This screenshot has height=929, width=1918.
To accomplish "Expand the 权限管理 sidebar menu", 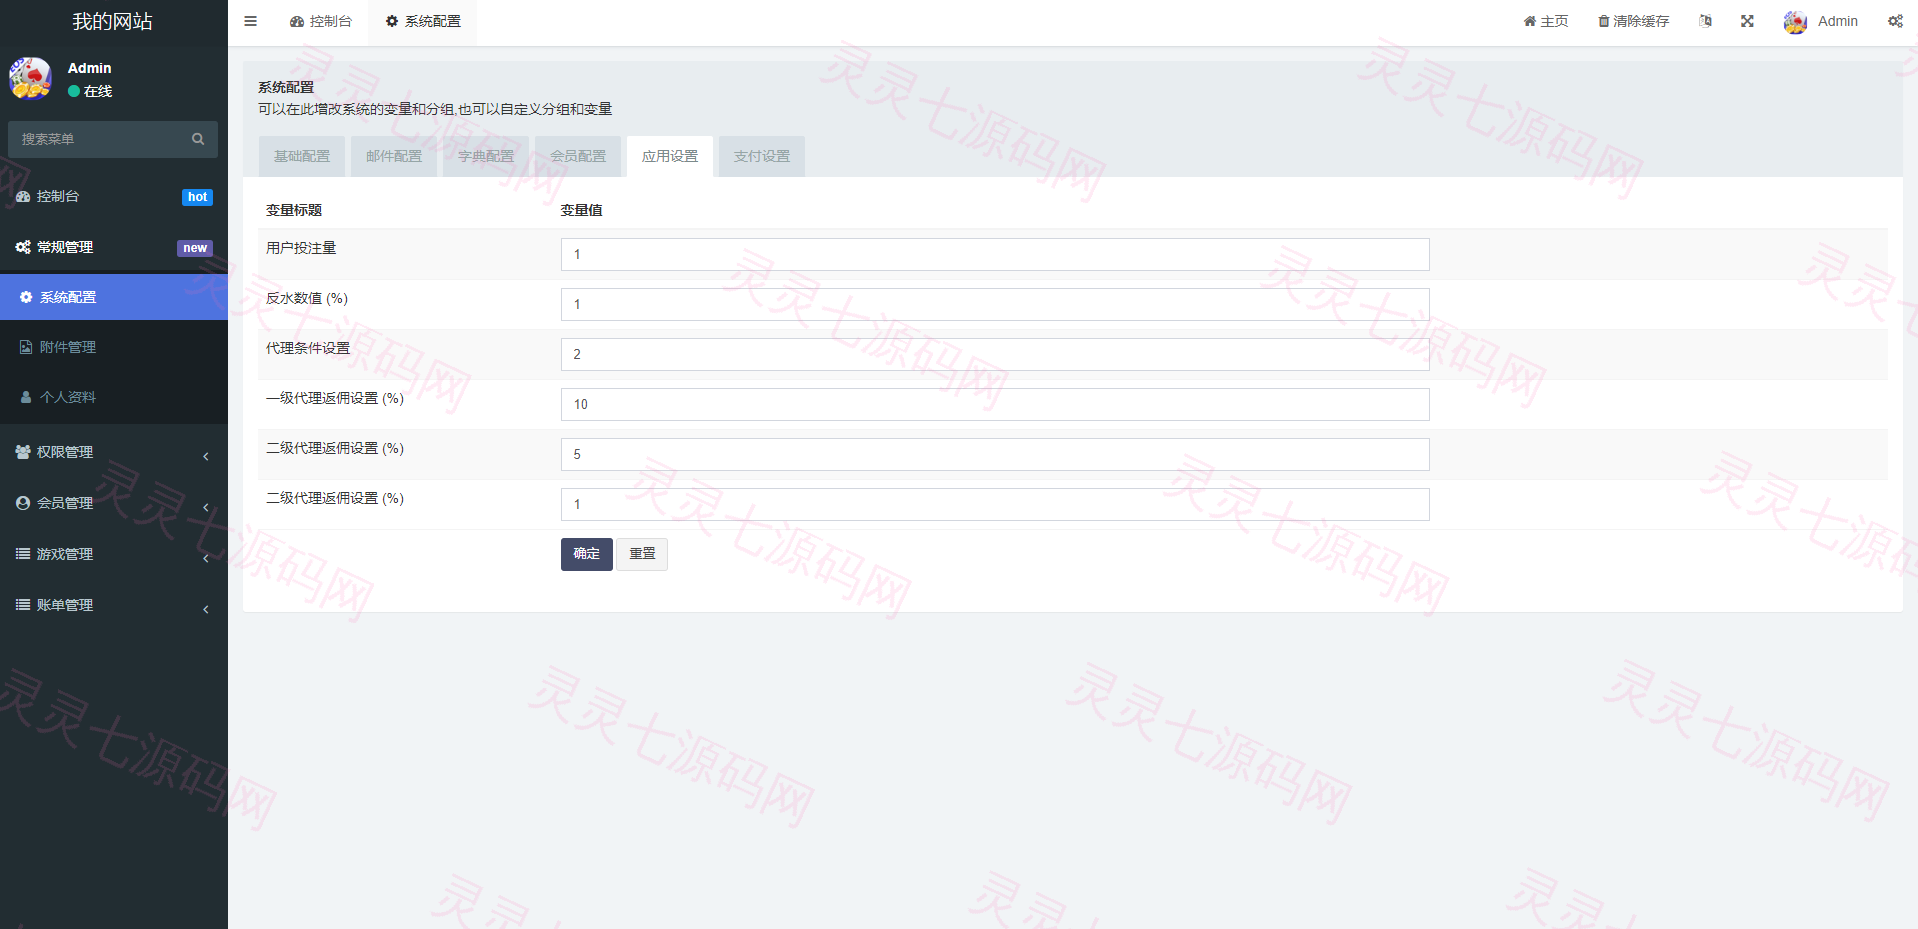I will [x=114, y=452].
